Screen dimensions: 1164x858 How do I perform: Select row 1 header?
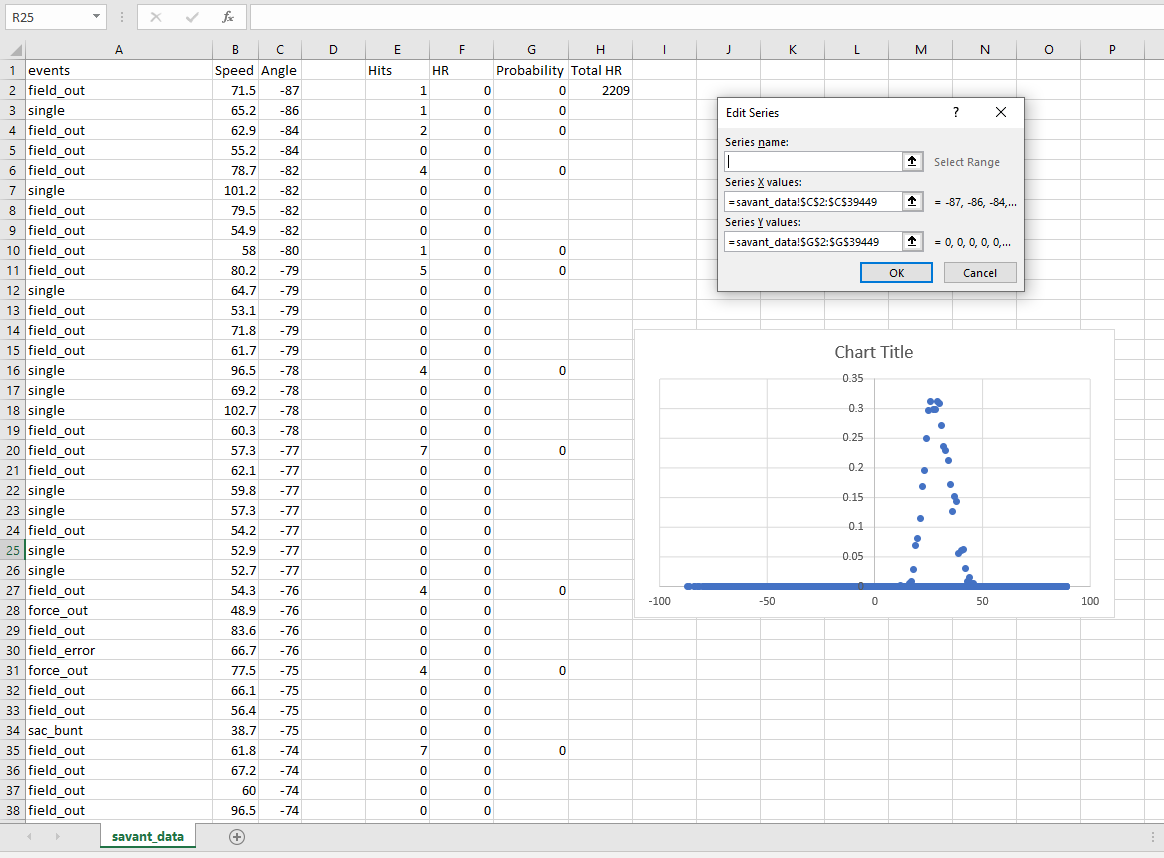(13, 71)
